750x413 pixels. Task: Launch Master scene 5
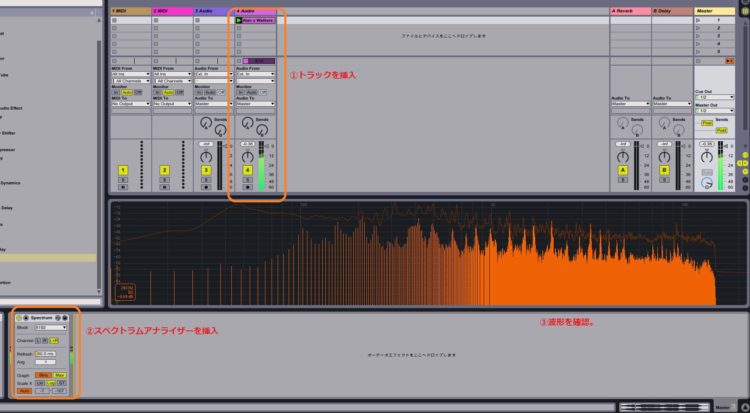698,52
